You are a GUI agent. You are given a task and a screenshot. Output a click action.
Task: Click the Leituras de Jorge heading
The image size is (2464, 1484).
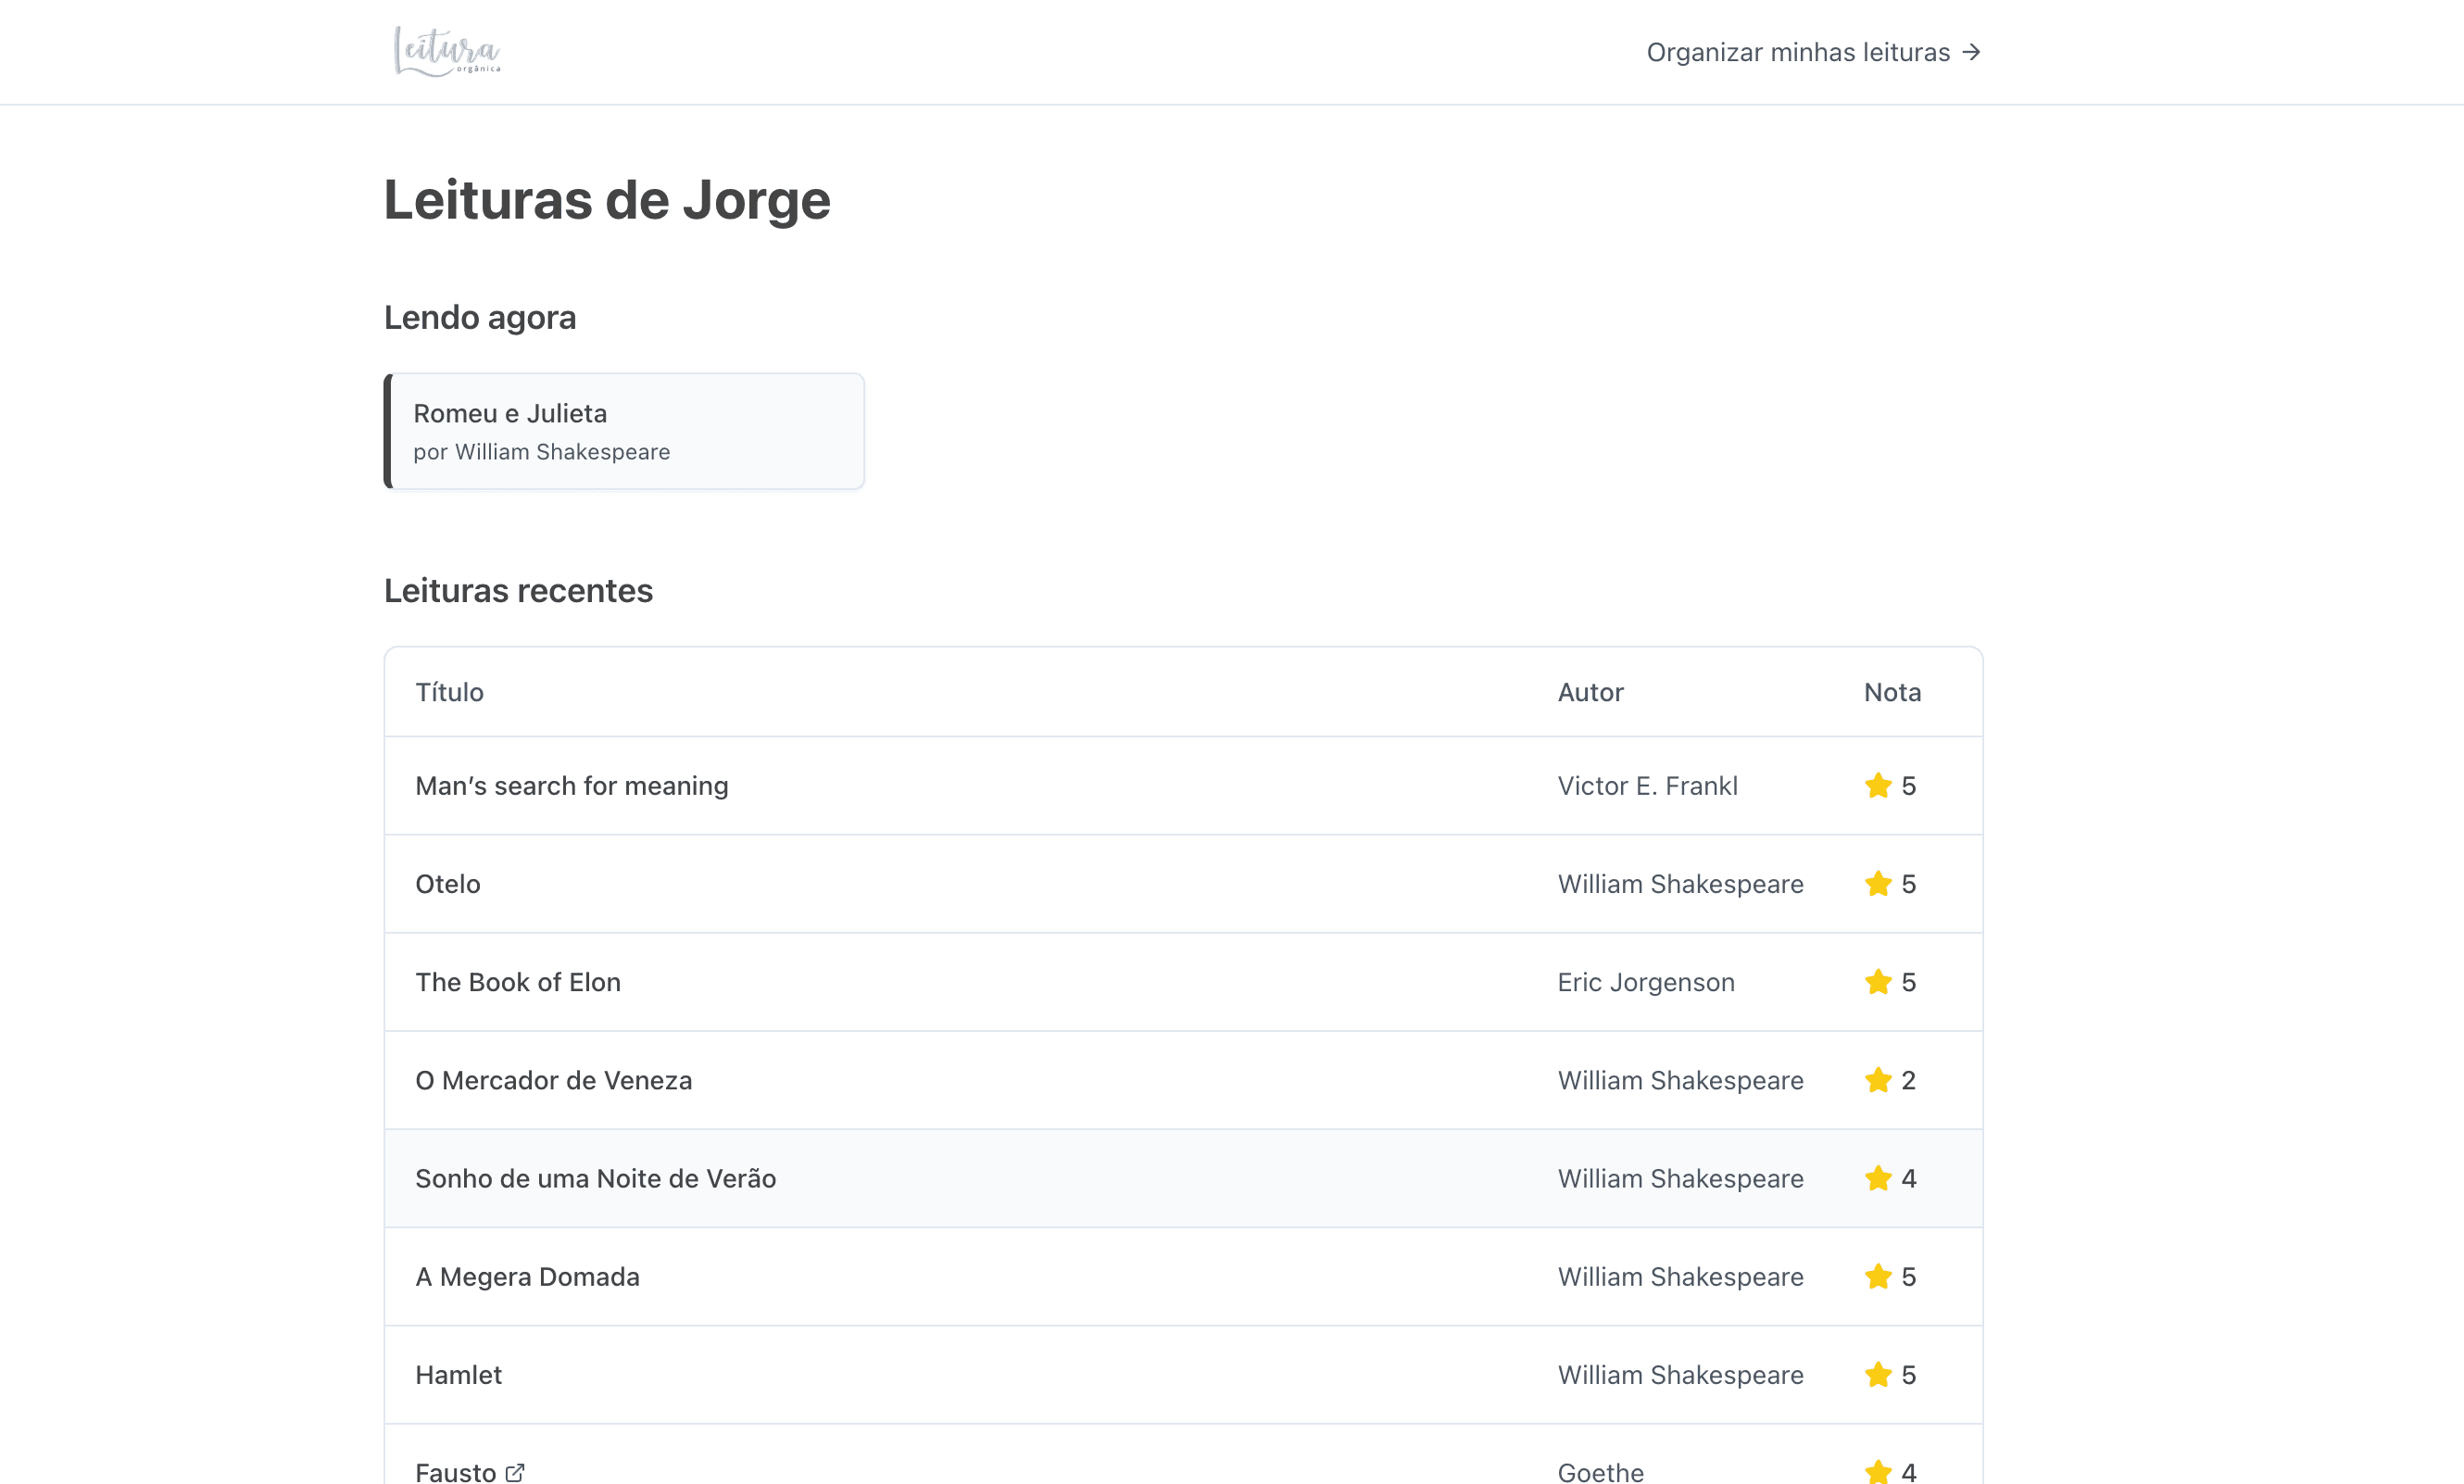[607, 199]
